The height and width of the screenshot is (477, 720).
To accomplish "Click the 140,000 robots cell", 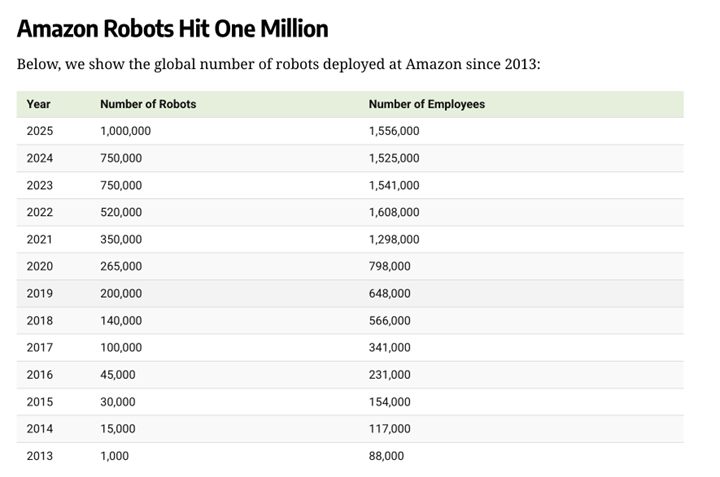I will 121,320.
